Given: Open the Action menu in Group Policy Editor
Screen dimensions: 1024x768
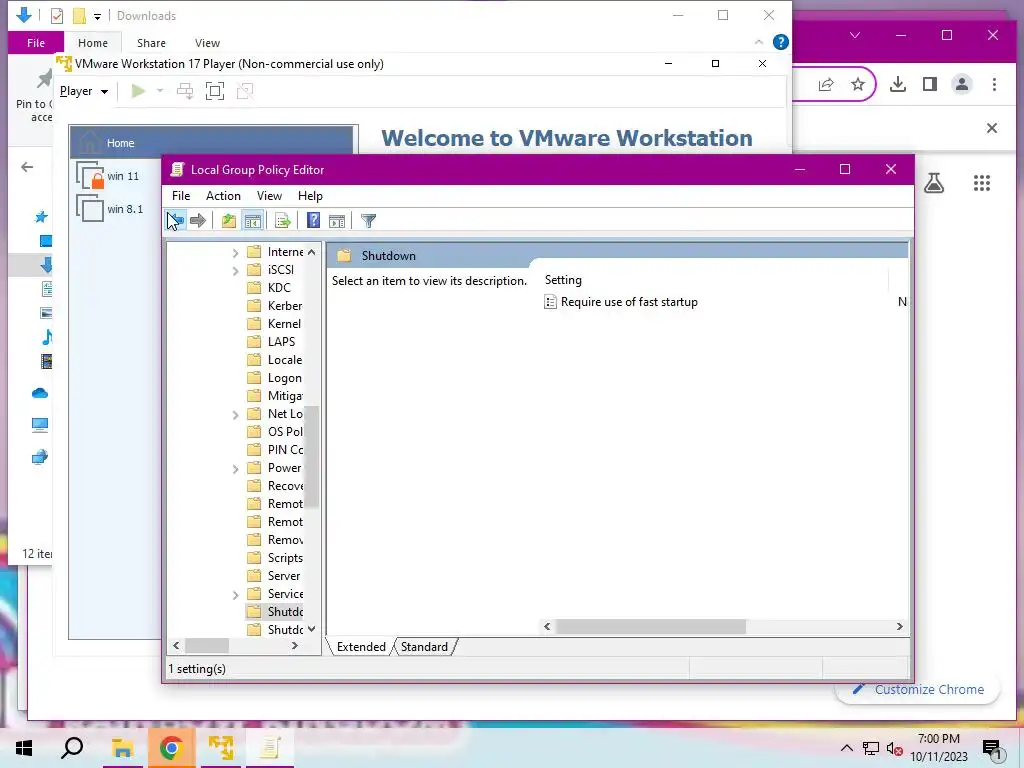Looking at the screenshot, I should click(223, 196).
